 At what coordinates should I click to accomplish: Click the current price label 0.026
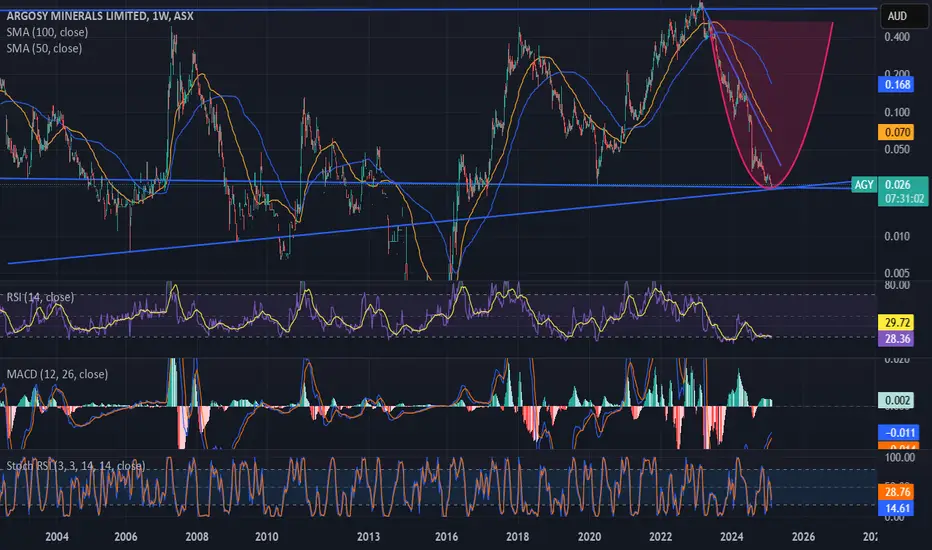[898, 185]
